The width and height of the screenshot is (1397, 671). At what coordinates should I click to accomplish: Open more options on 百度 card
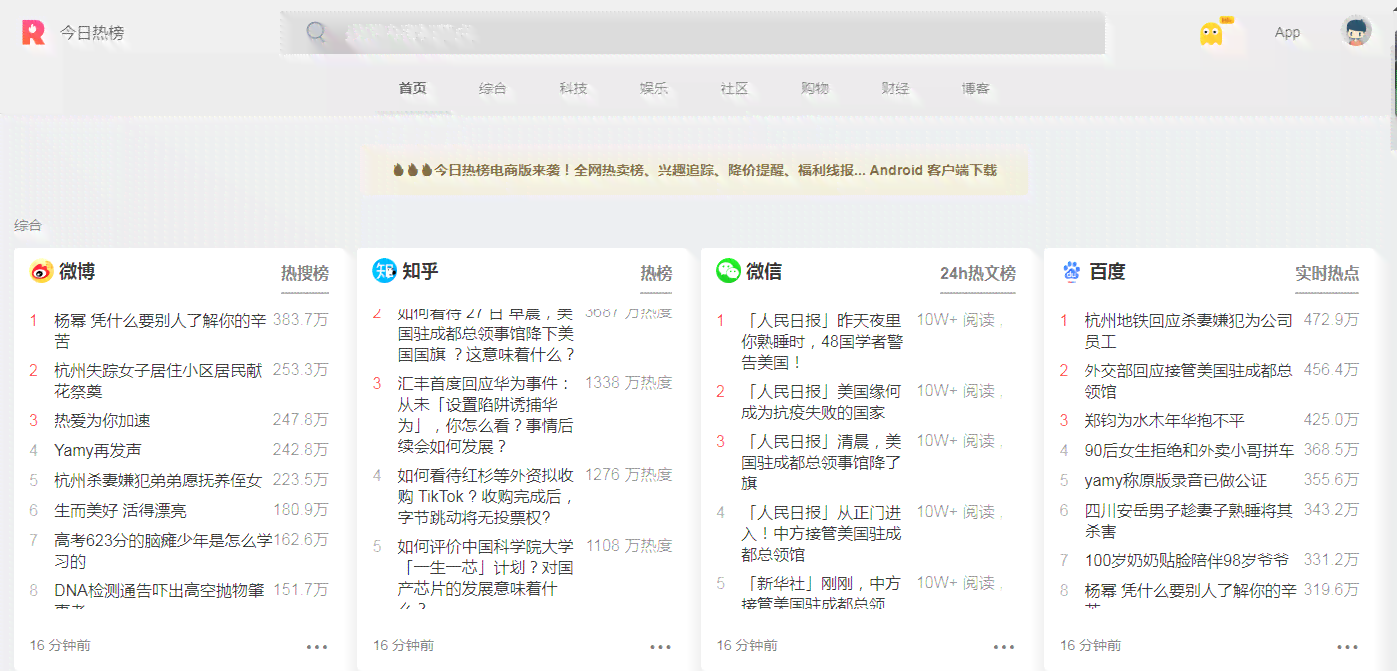pyautogui.click(x=1348, y=646)
